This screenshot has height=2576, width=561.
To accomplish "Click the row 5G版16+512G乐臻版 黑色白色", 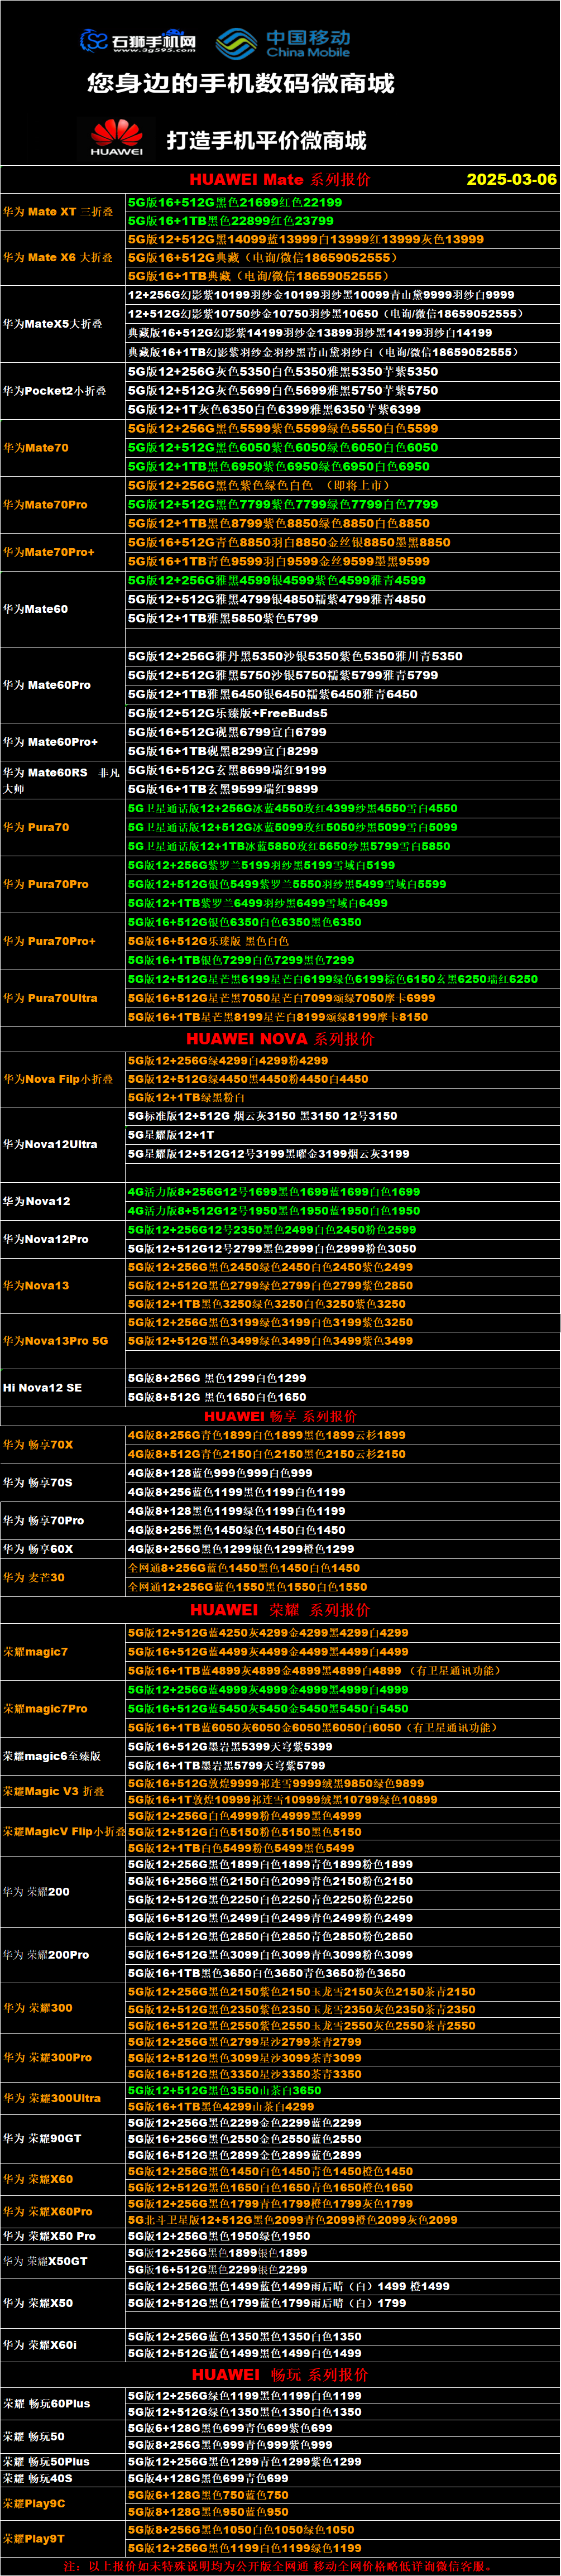I will [x=342, y=941].
